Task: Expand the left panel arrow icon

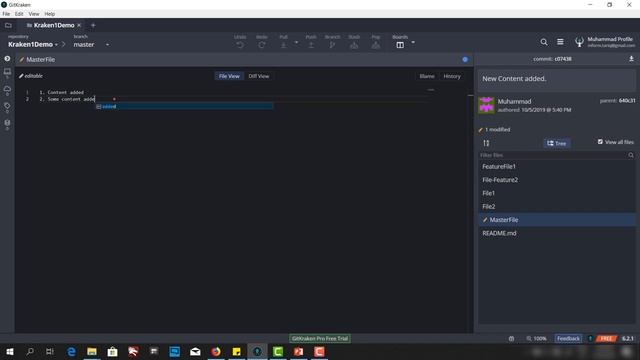Action: [x=7, y=59]
